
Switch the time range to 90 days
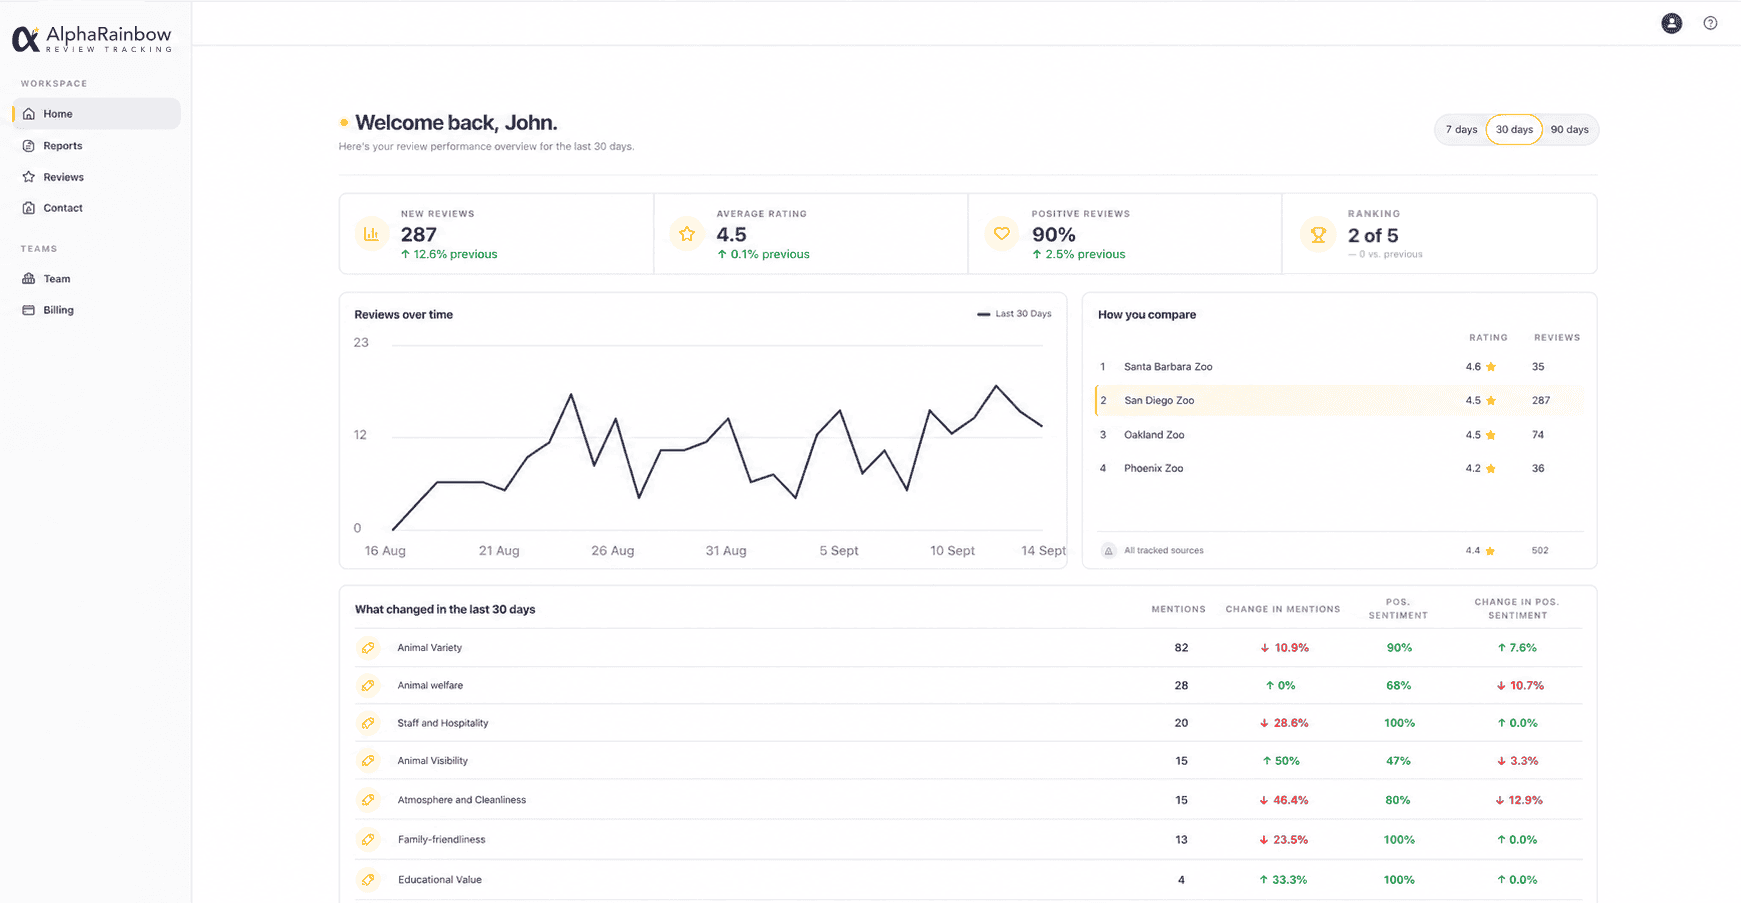tap(1569, 130)
